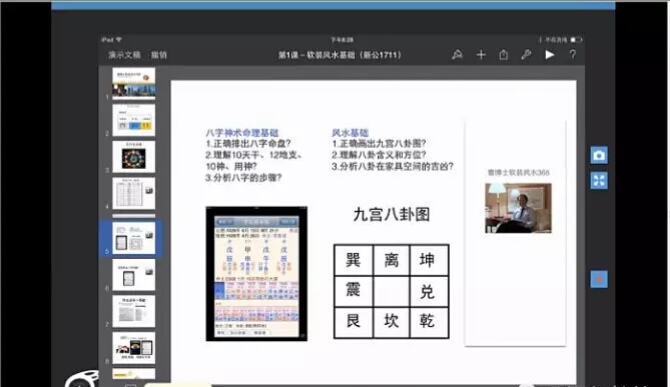Click the blue record button icon
This screenshot has width=670, height=387.
click(x=599, y=279)
